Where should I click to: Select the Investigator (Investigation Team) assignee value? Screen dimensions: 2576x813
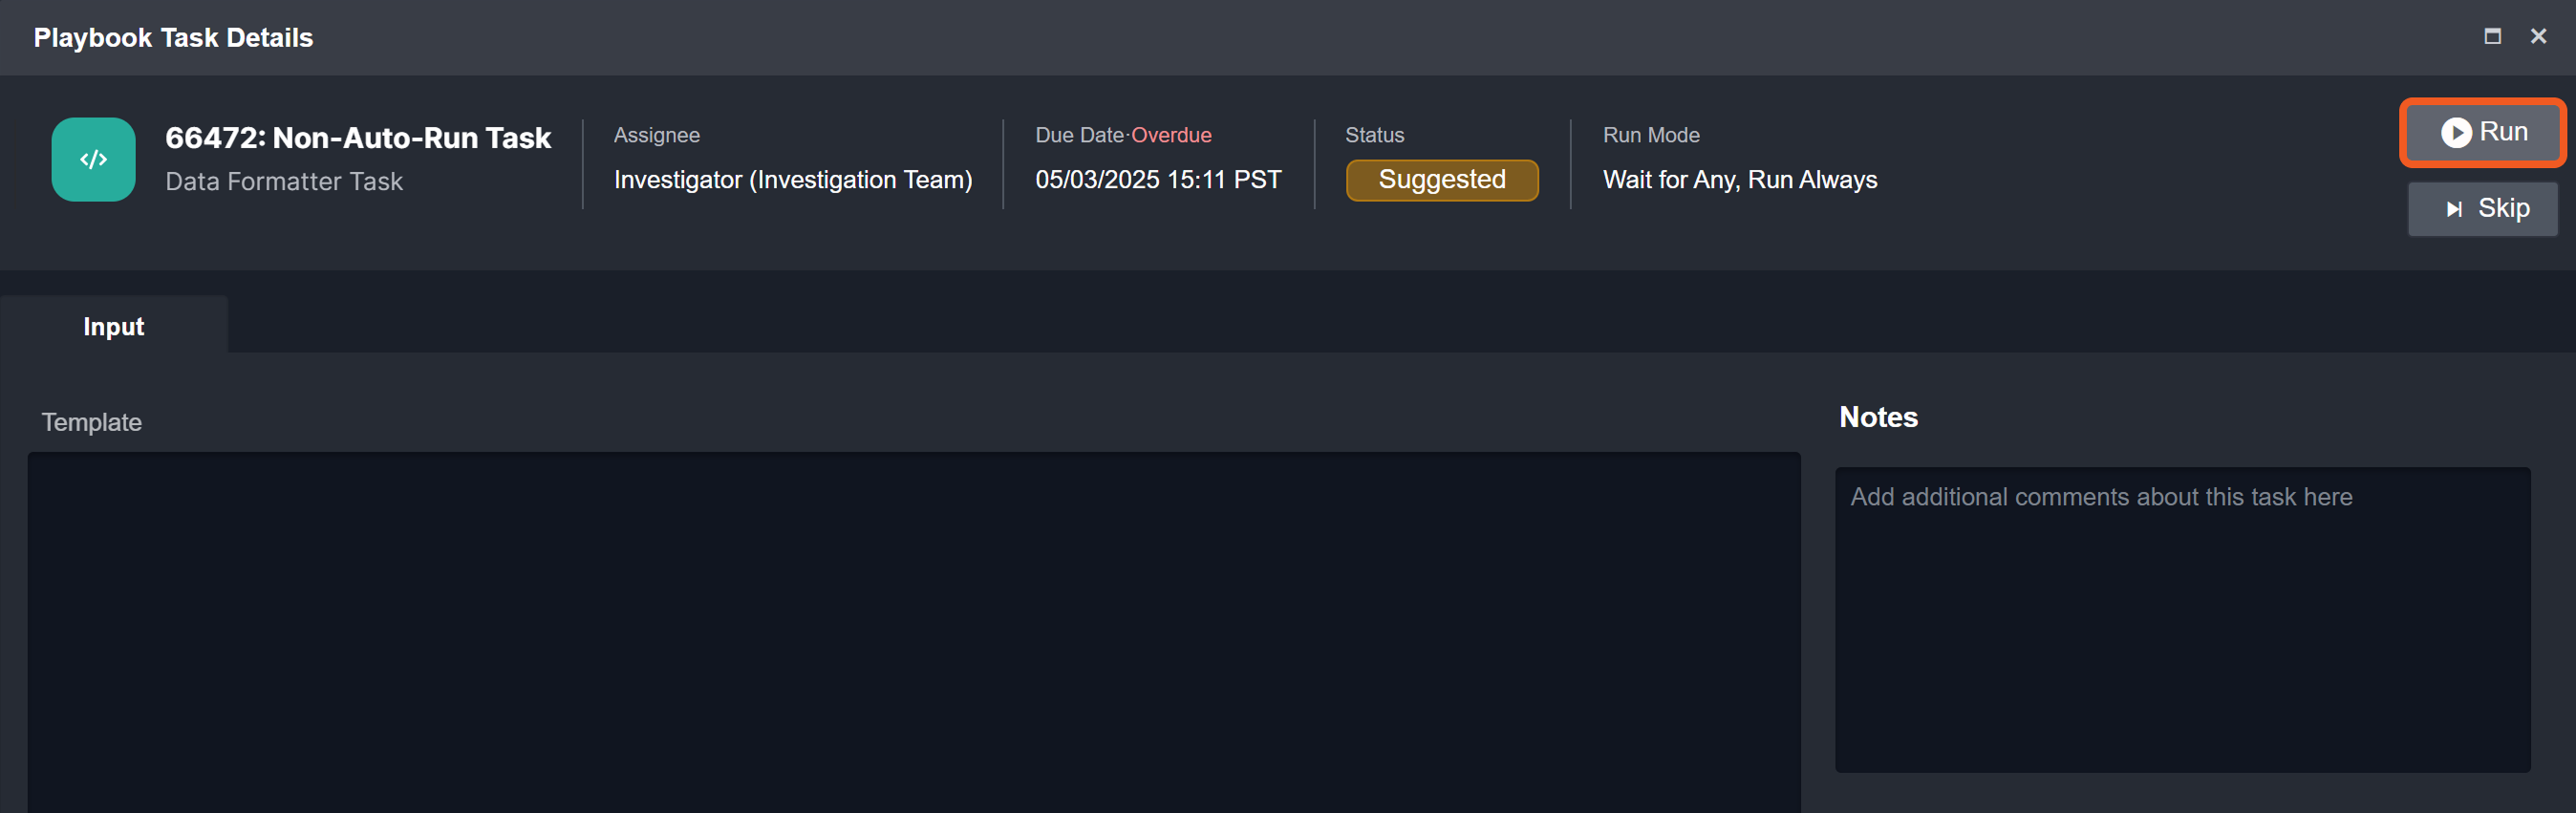pyautogui.click(x=792, y=180)
